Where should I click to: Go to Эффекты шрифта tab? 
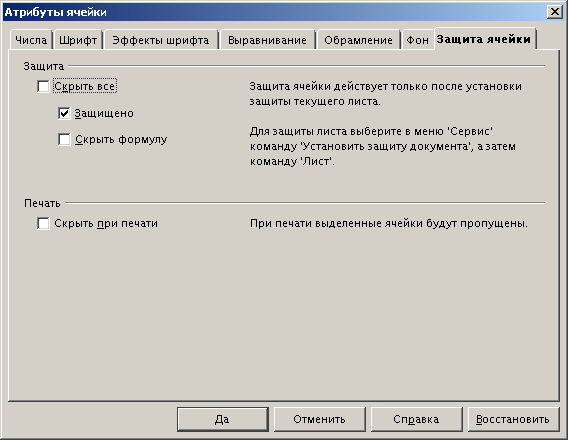coord(160,40)
